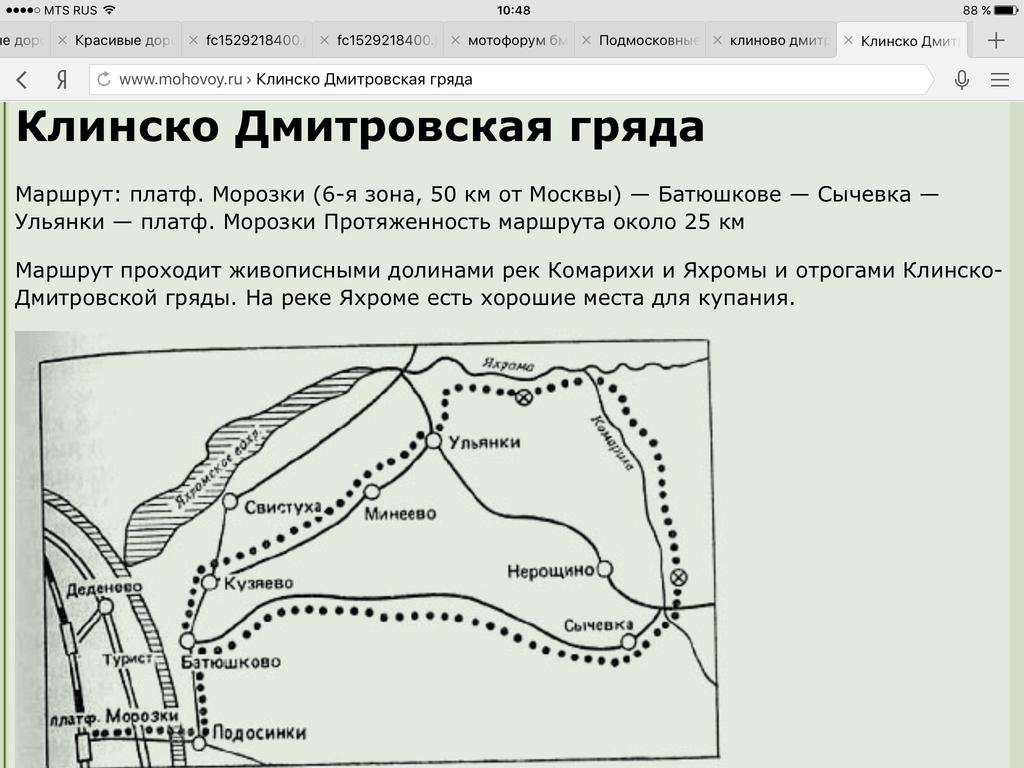Viewport: 1024px width, 768px height.
Task: Tap the back navigation arrow
Action: click(22, 80)
